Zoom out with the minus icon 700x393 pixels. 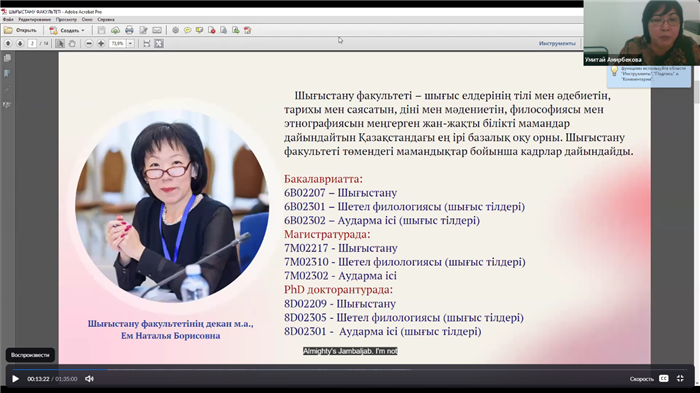tap(89, 43)
